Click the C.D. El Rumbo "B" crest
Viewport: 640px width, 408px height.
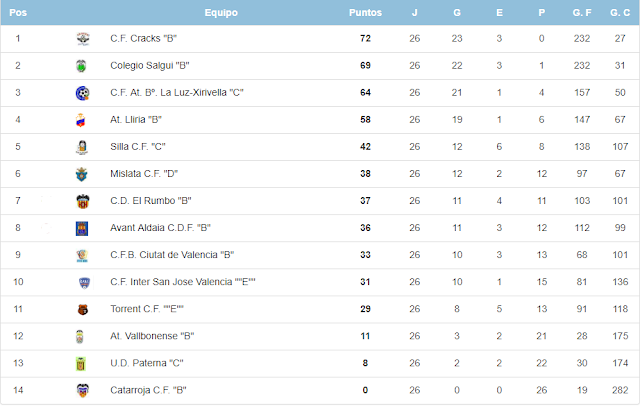click(x=83, y=201)
